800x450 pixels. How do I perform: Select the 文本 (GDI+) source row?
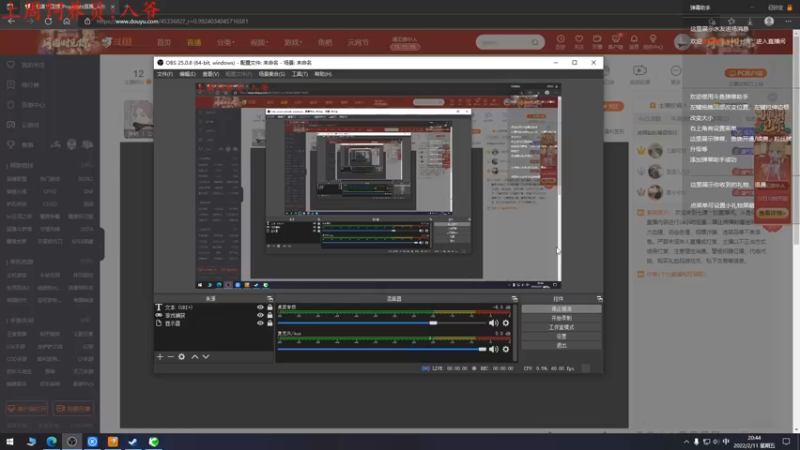pos(214,307)
